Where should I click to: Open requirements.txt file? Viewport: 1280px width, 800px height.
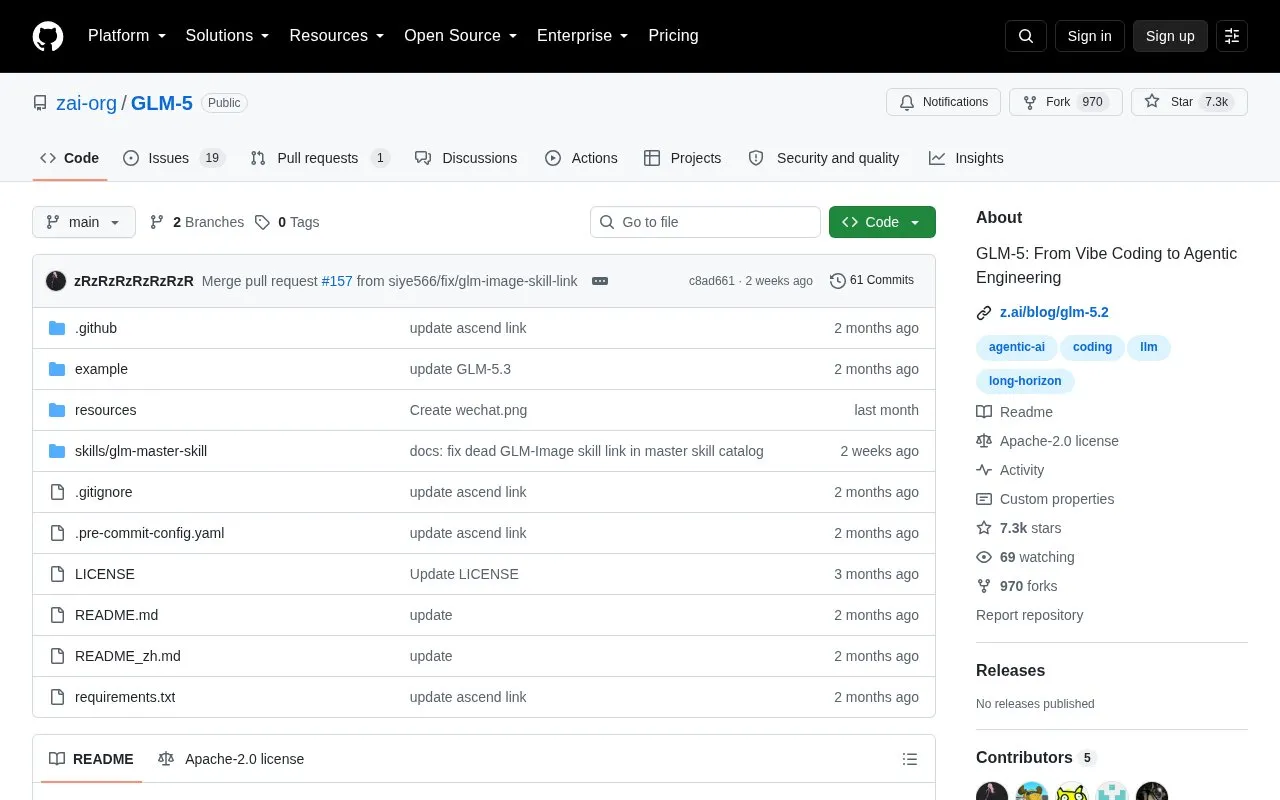pyautogui.click(x=125, y=697)
